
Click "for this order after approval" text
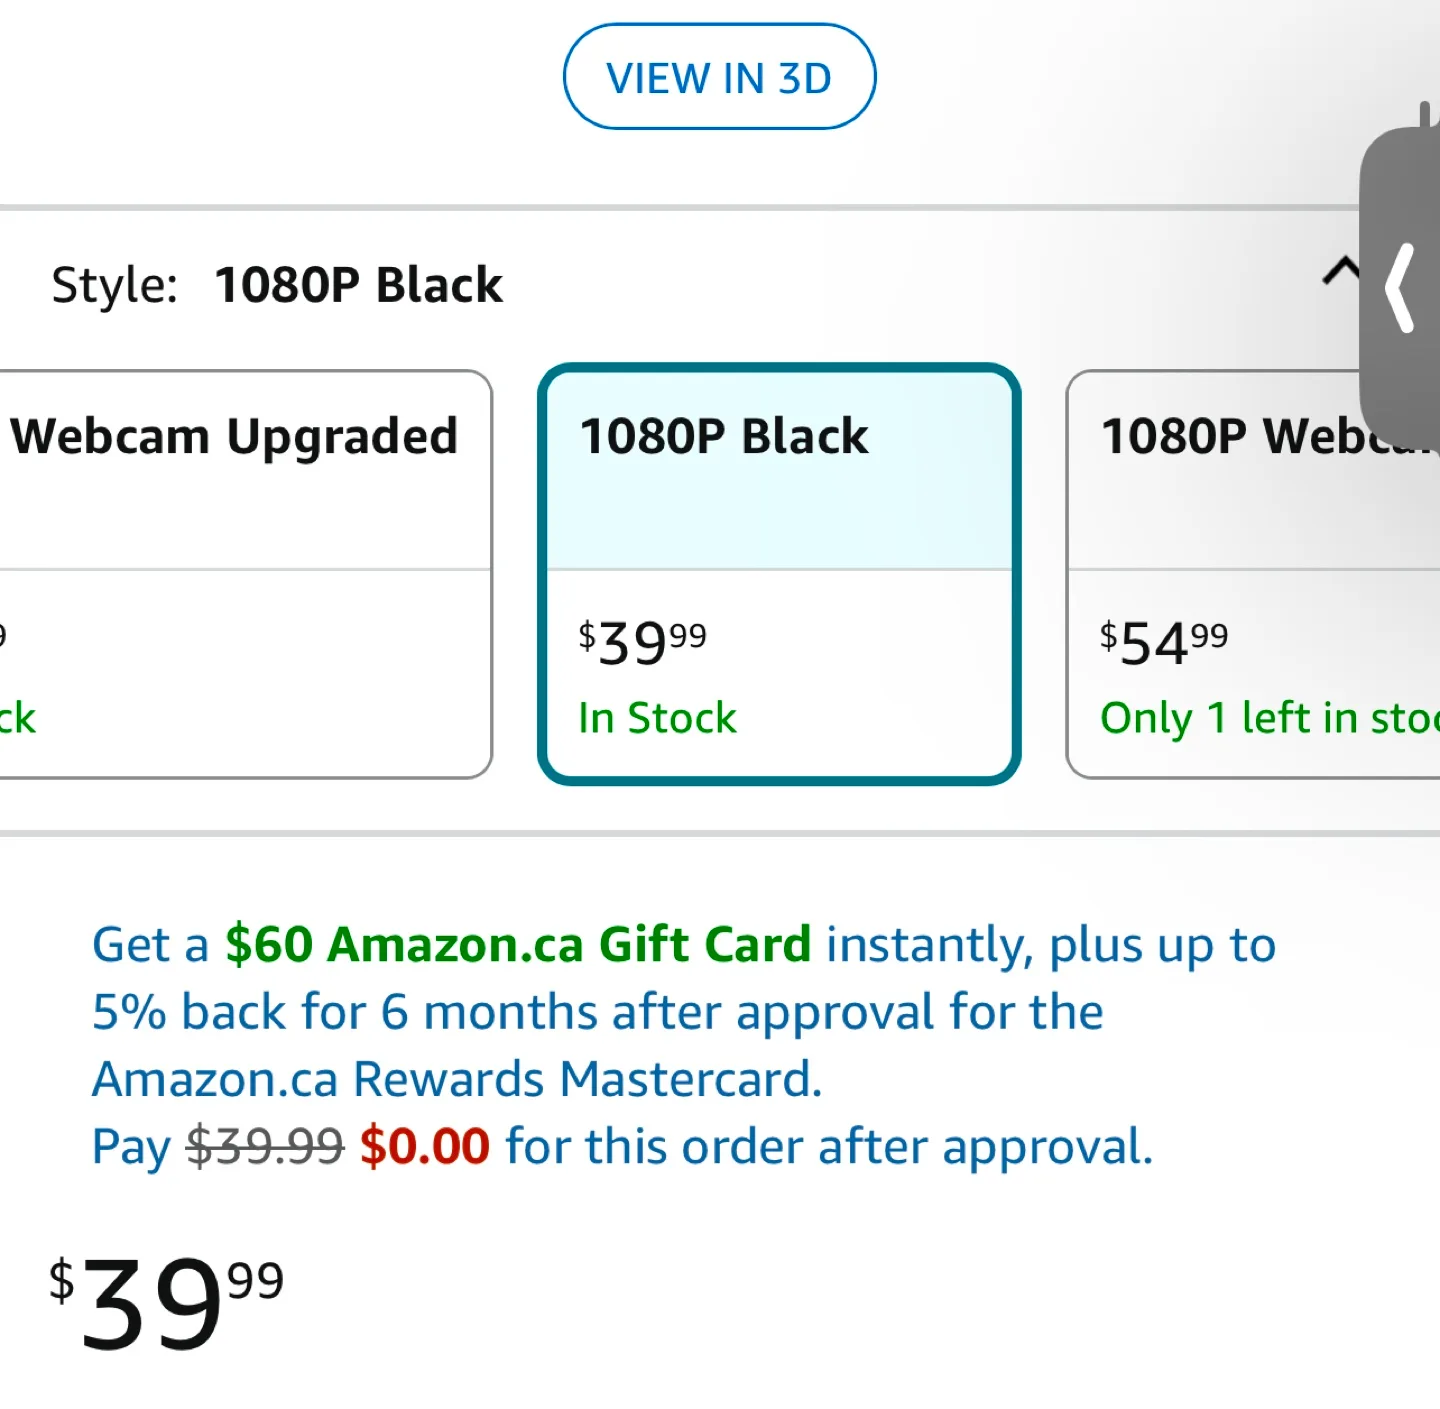(x=829, y=1147)
